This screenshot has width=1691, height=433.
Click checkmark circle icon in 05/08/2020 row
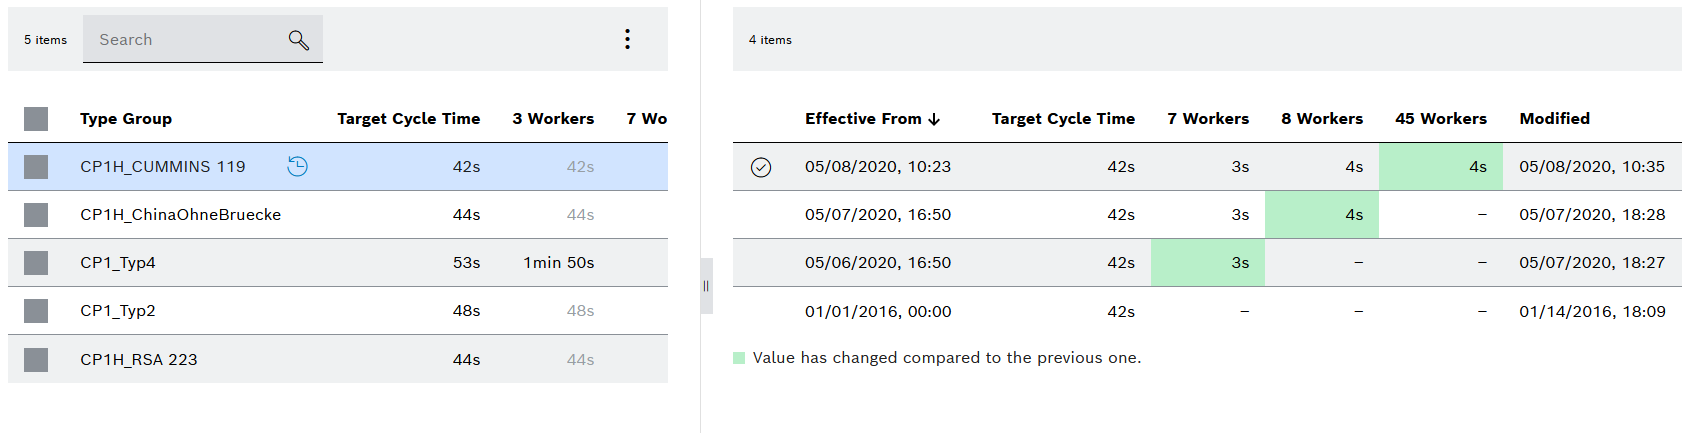click(761, 167)
